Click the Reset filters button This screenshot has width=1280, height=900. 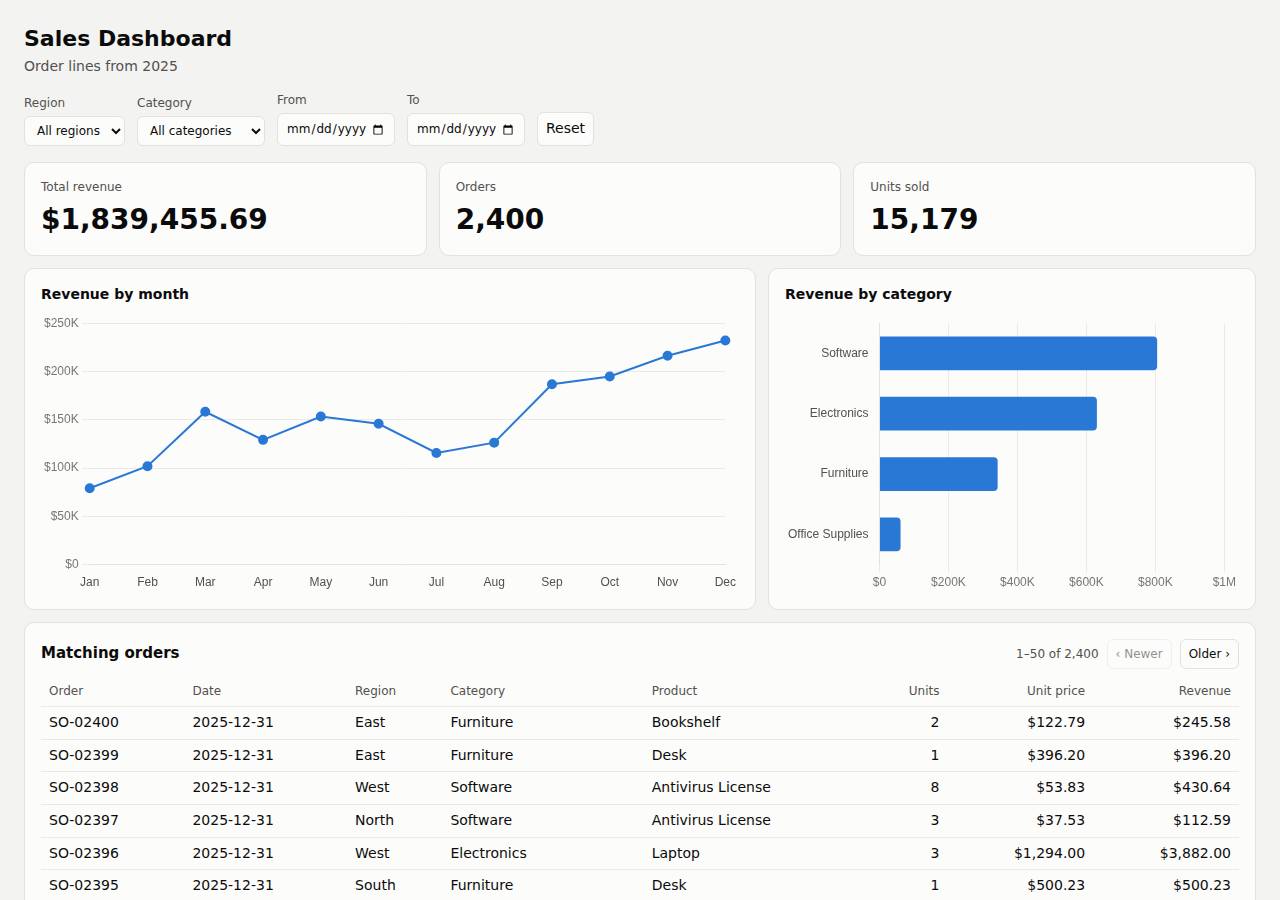click(565, 129)
